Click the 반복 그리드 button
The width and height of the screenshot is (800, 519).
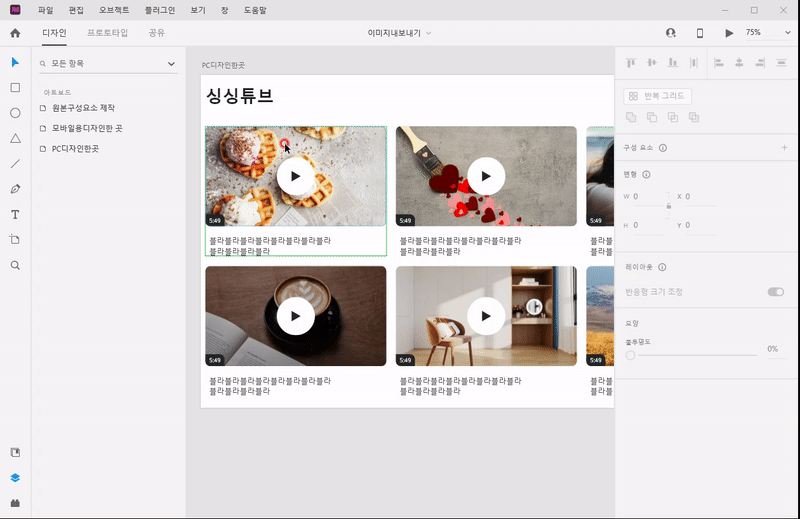[658, 96]
